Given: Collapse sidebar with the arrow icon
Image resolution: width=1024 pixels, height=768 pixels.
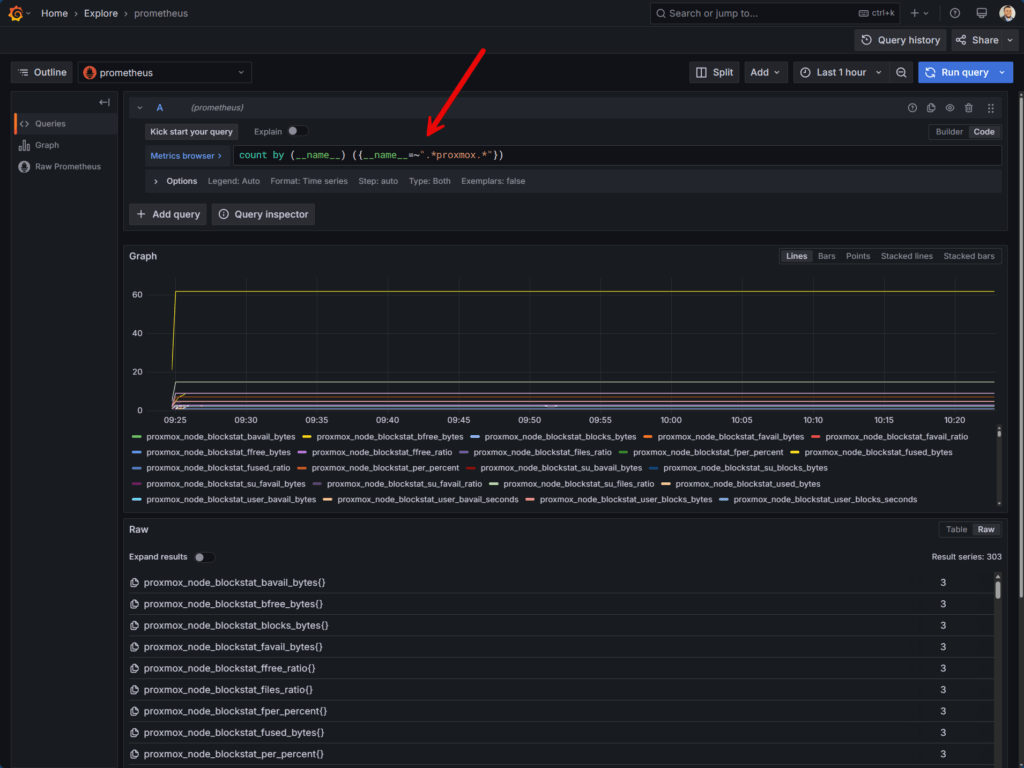Looking at the screenshot, I should point(104,102).
